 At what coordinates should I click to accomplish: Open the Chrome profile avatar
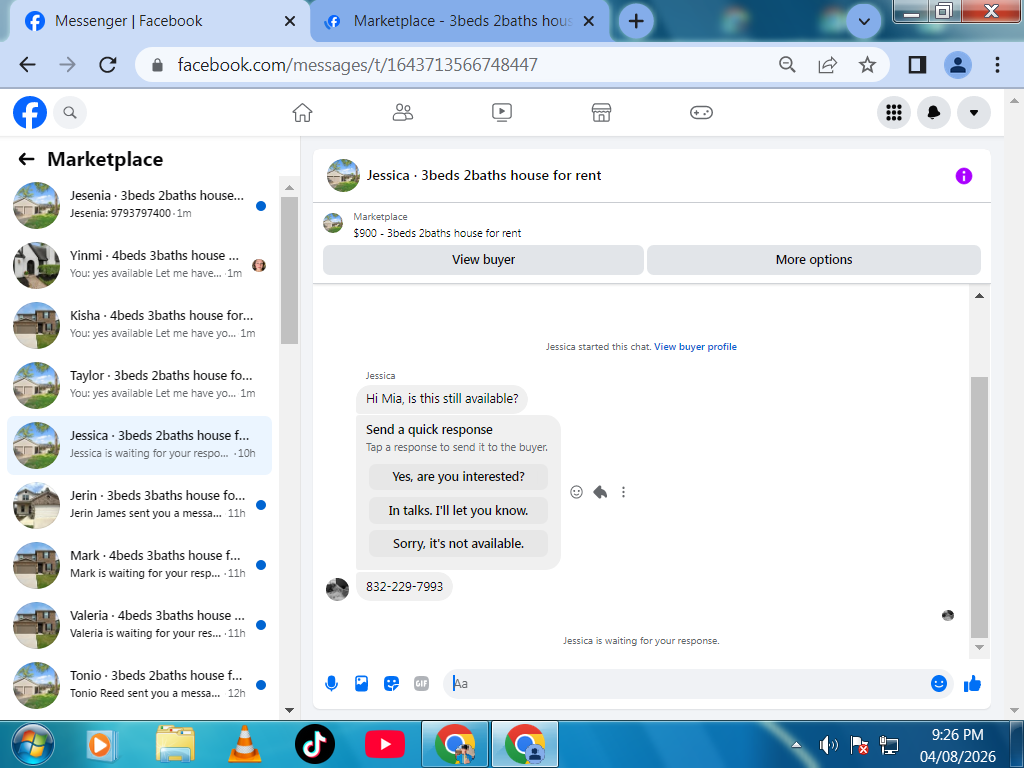coord(958,65)
